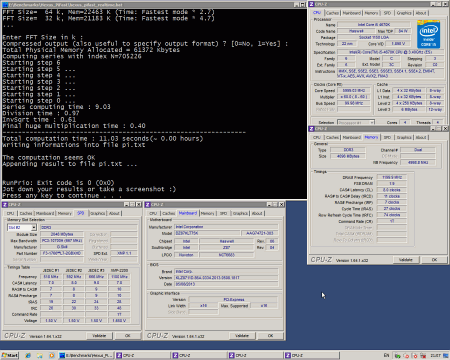This screenshot has width=450, height=360.
Task: Click the Module Size value in SPD window
Action: coord(62,234)
